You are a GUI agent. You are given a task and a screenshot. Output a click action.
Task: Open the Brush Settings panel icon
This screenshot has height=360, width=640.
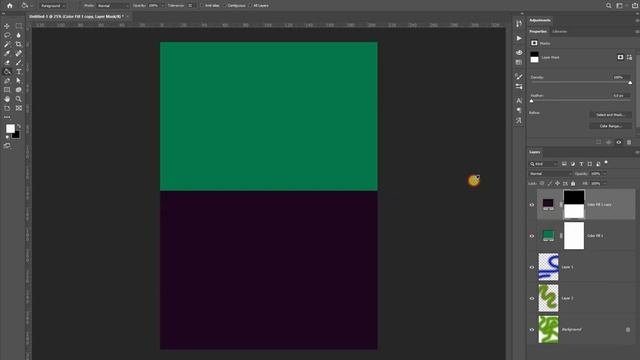pos(519,76)
